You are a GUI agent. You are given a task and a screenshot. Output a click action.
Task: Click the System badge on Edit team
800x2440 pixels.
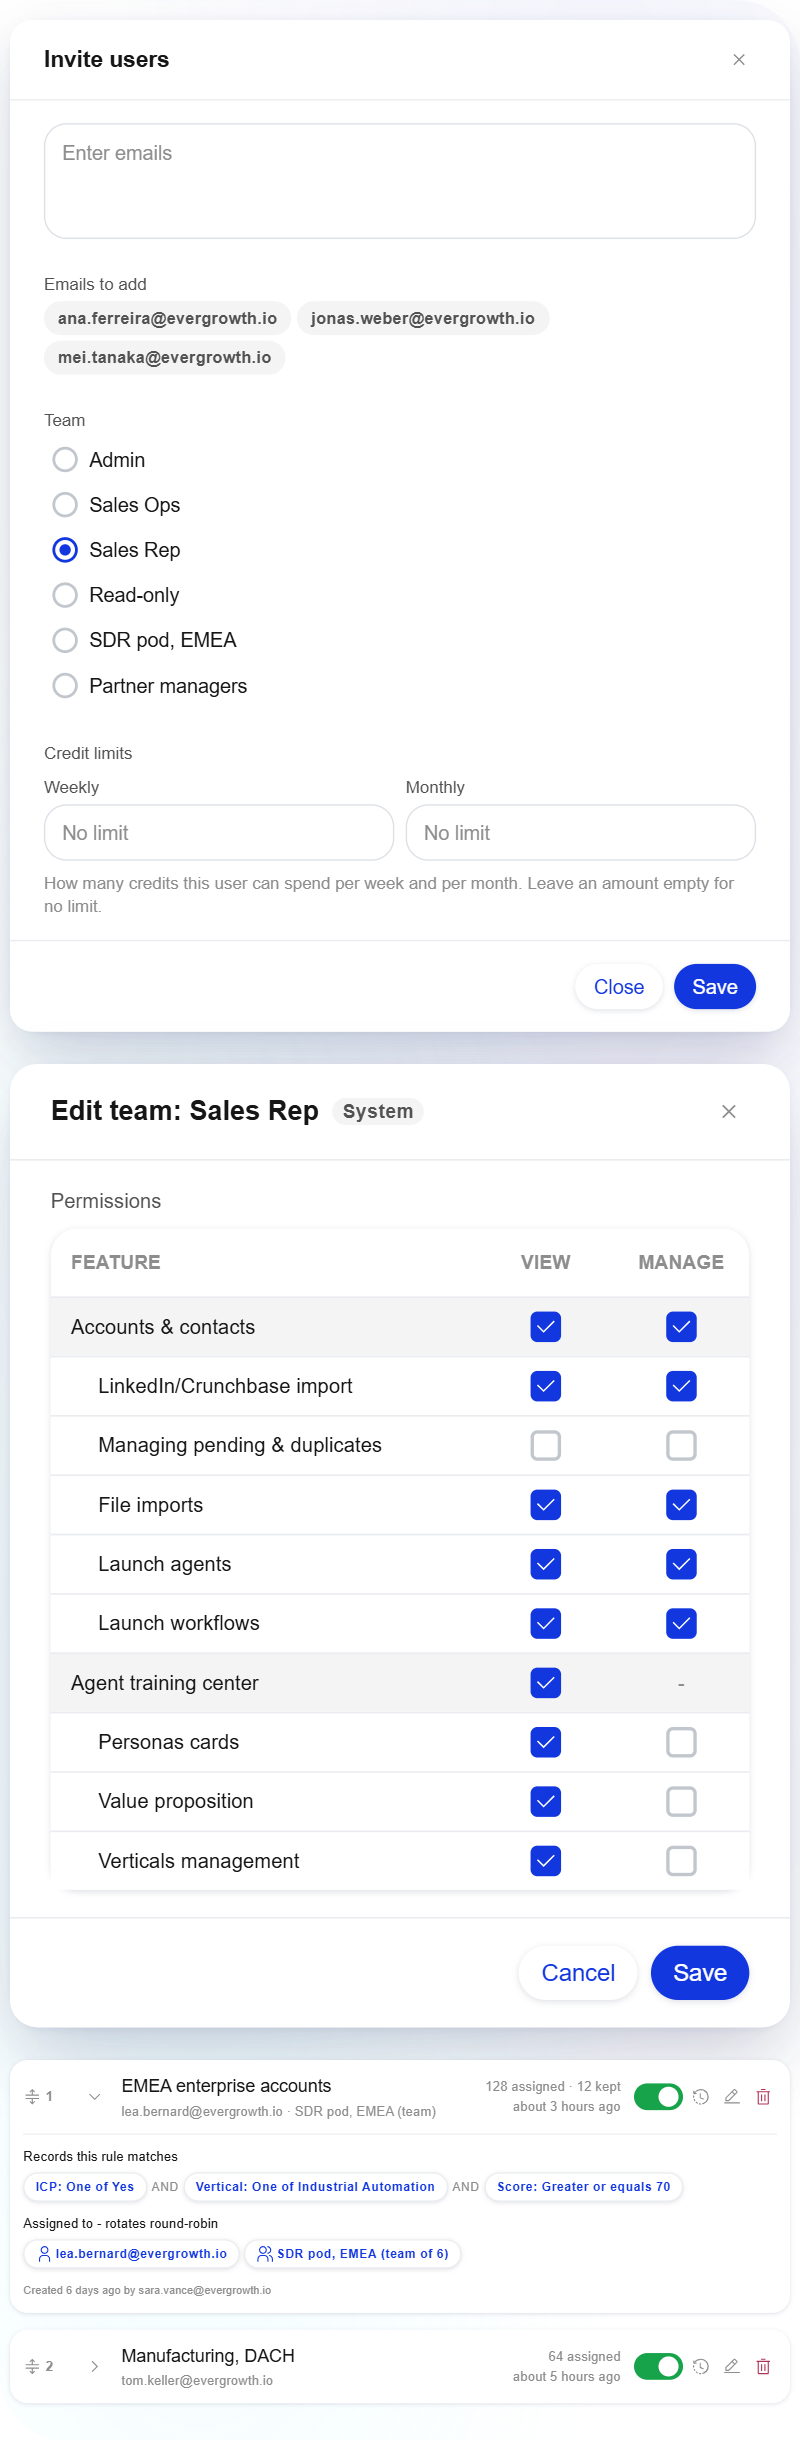pos(378,1111)
